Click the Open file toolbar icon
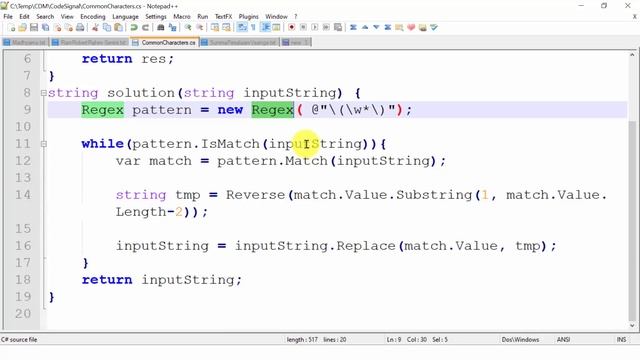The image size is (640, 360). tap(22, 28)
